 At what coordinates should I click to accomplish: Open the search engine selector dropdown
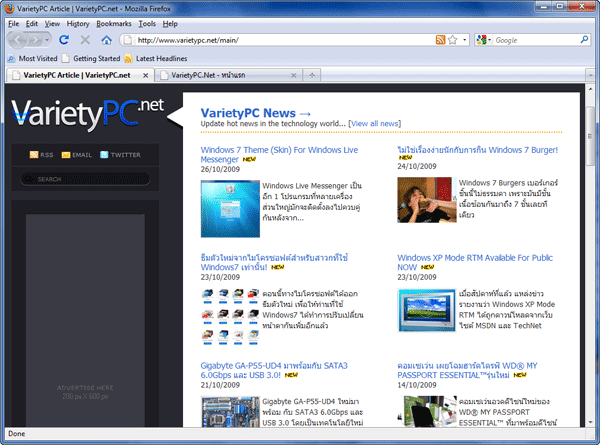coord(484,40)
